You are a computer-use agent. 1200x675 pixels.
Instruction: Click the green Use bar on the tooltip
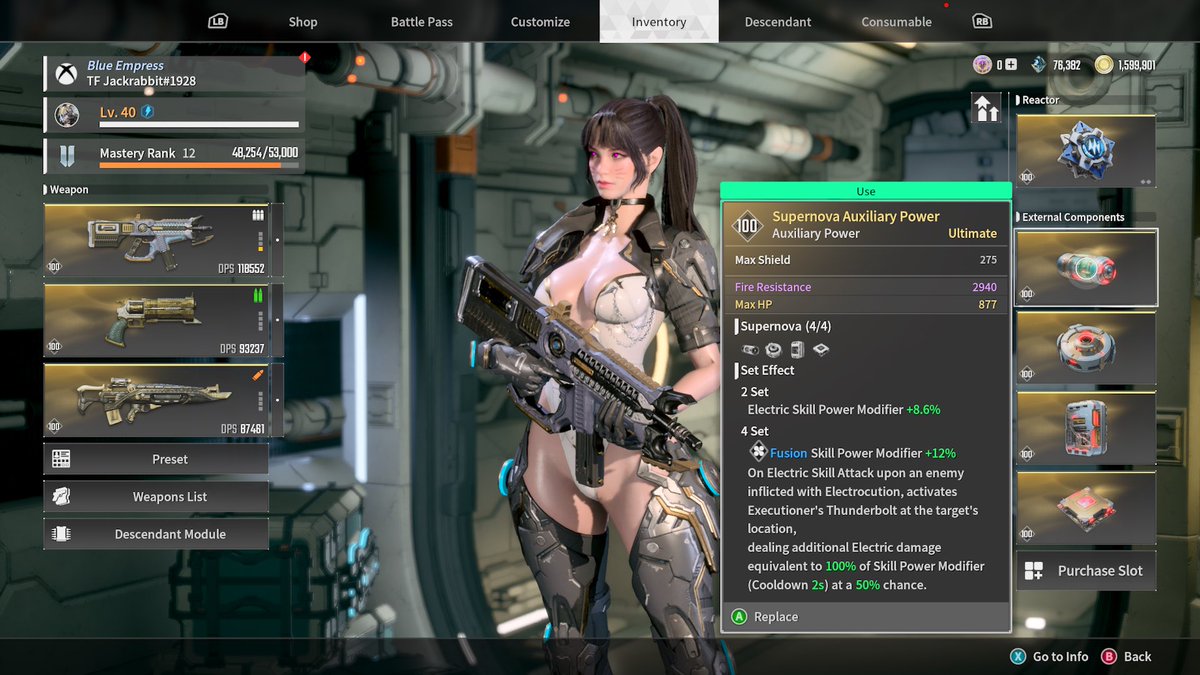[x=866, y=191]
